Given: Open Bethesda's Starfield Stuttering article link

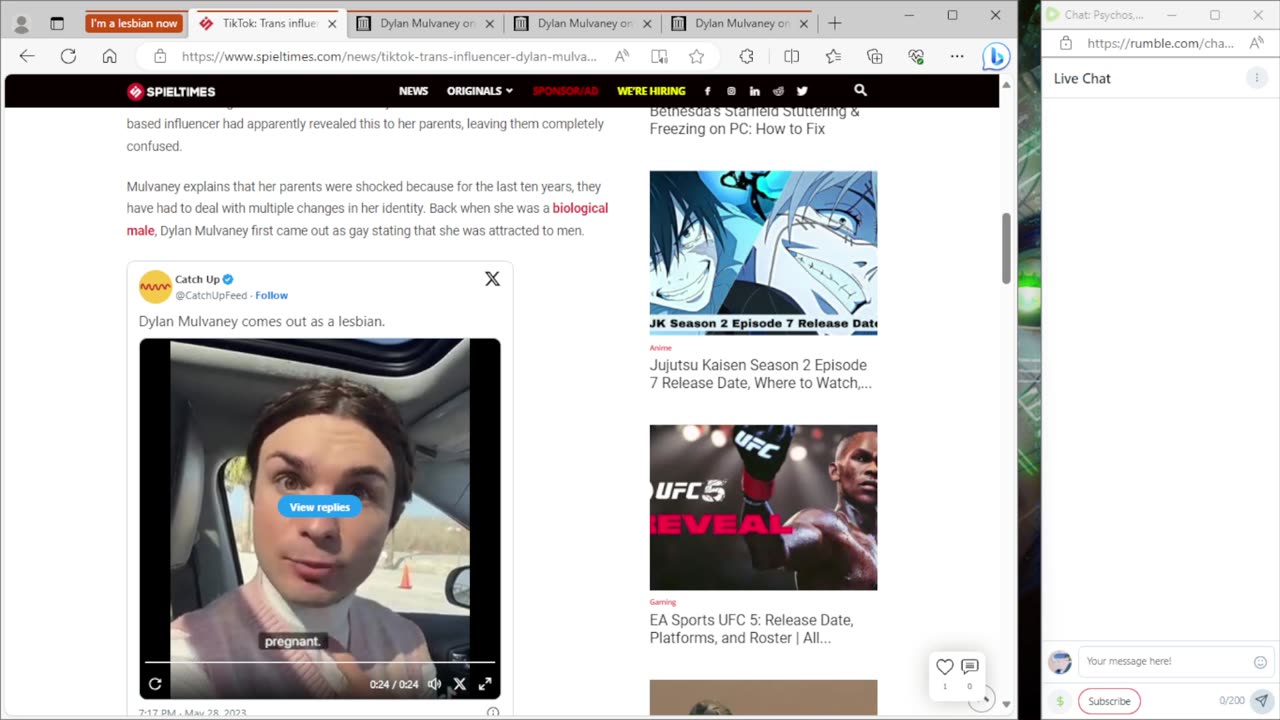Looking at the screenshot, I should 754,120.
